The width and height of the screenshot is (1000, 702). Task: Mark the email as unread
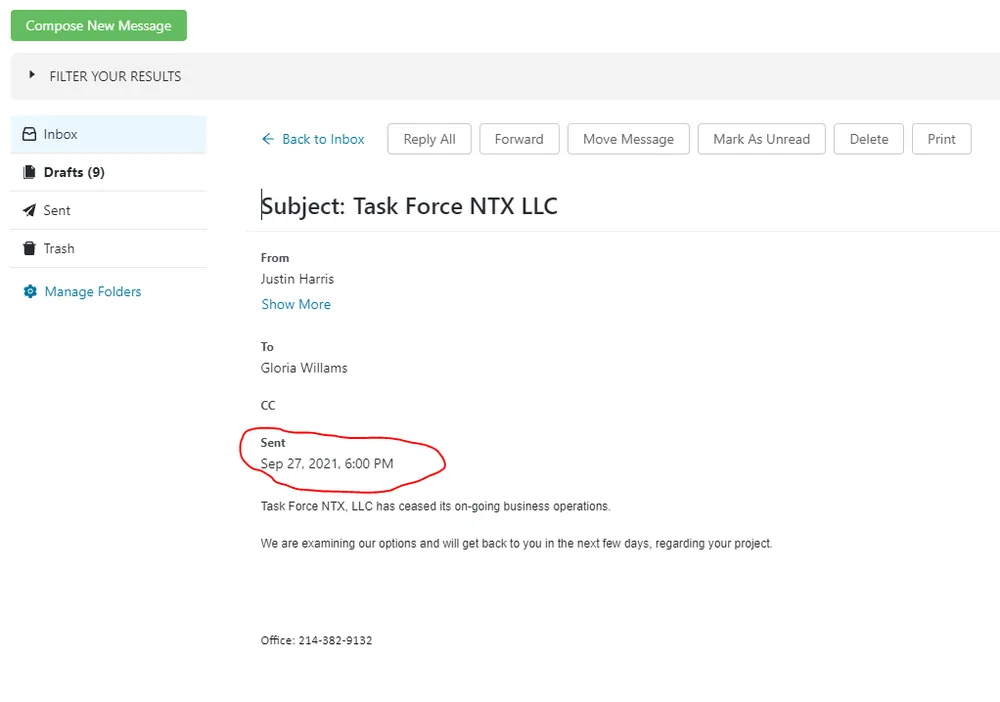(761, 139)
